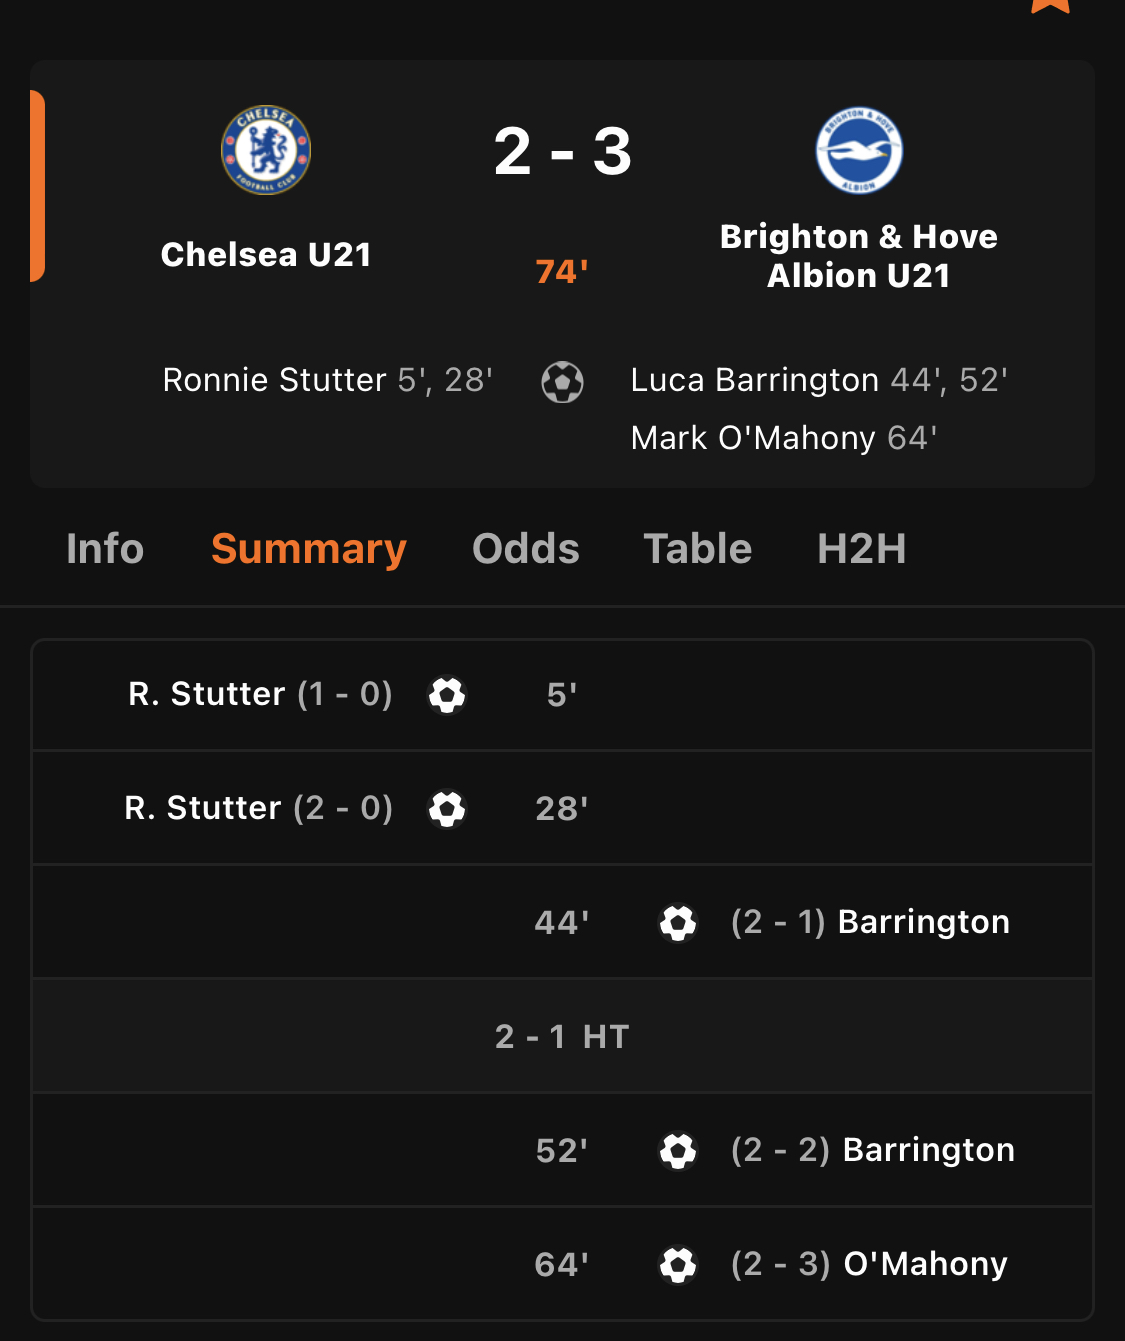Tap the Brighton & Hove Albion crest
This screenshot has width=1125, height=1341.
(x=859, y=150)
